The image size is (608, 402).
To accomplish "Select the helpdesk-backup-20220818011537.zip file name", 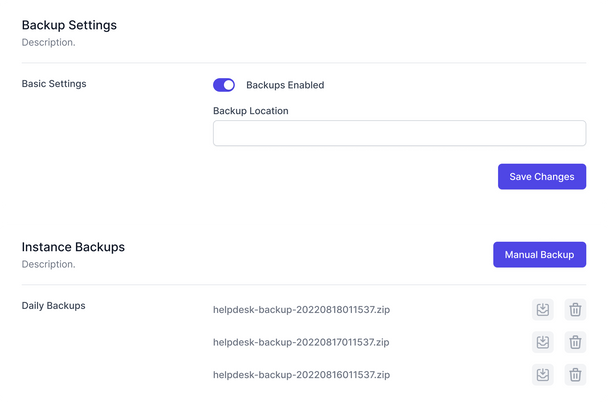I will [x=301, y=309].
